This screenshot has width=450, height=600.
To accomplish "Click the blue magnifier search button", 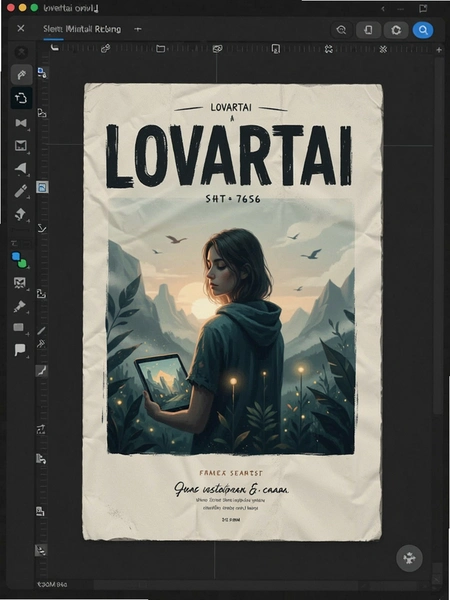I will pos(423,29).
